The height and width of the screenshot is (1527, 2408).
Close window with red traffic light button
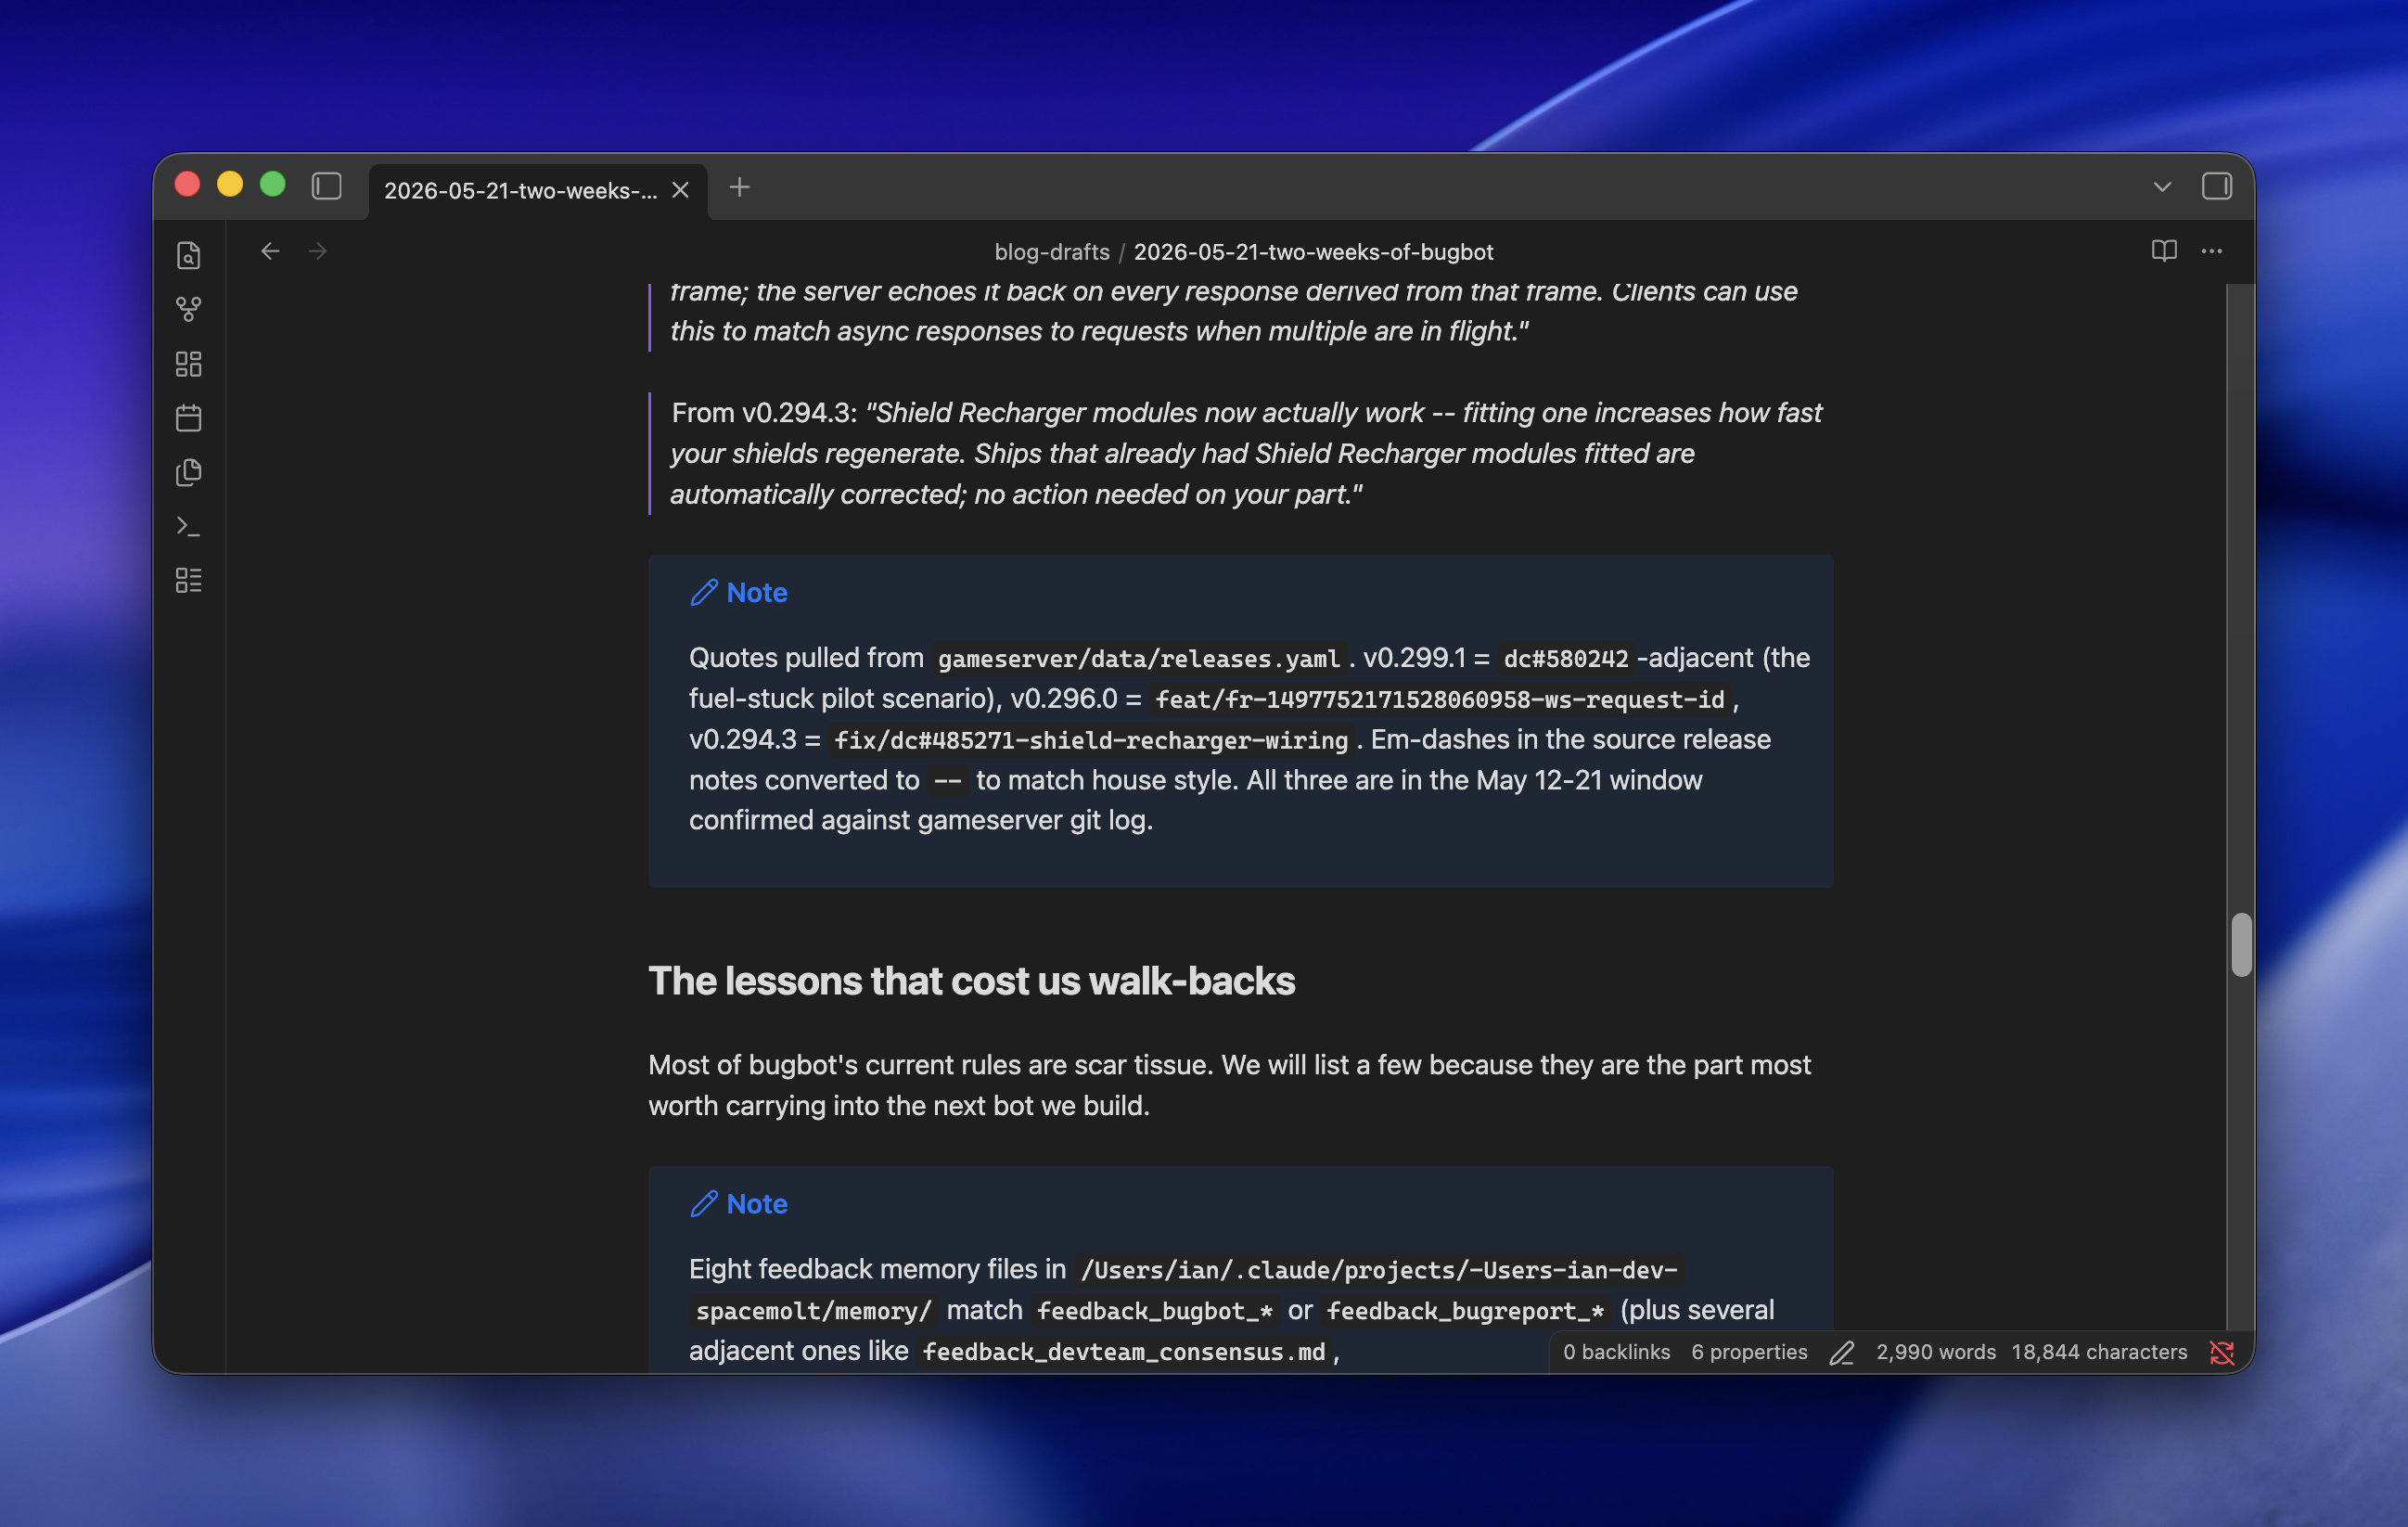(187, 185)
